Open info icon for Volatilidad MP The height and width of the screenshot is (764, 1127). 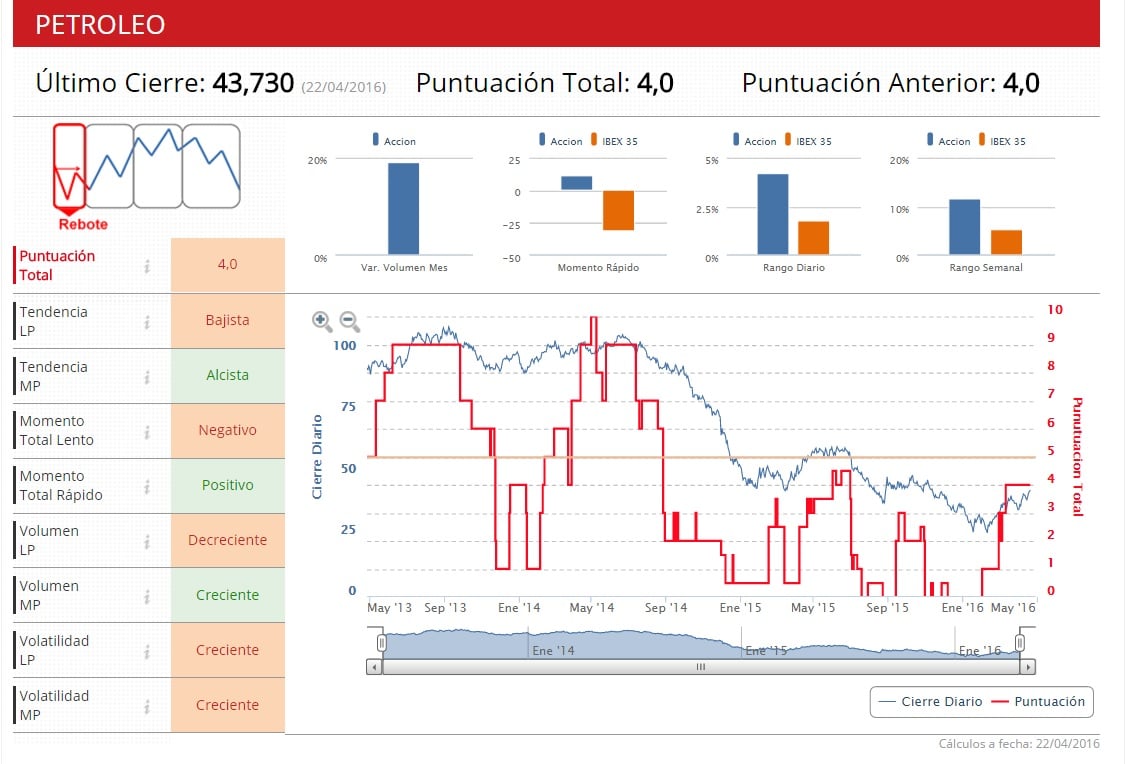click(x=147, y=707)
